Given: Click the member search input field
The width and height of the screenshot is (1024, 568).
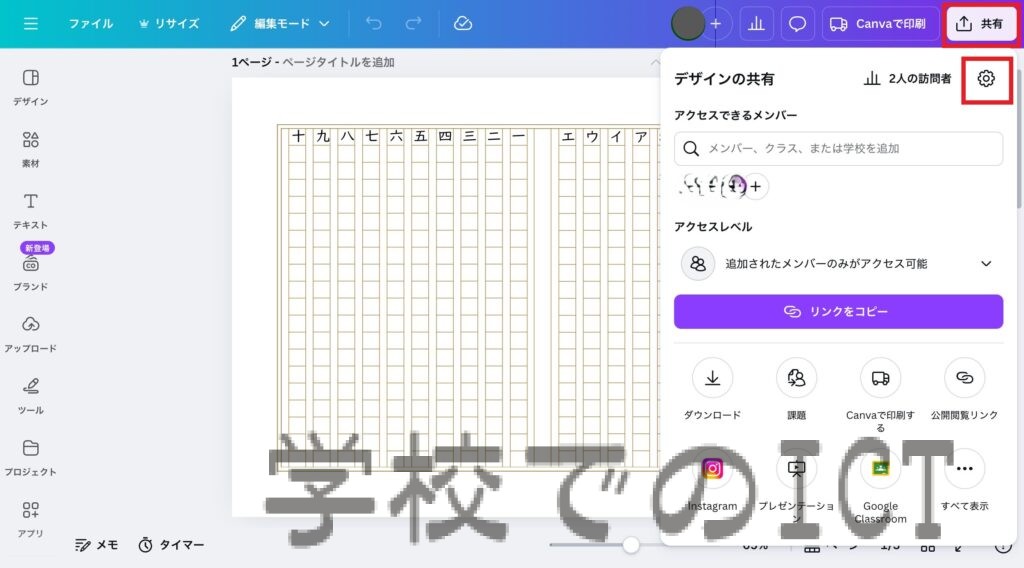Looking at the screenshot, I should click(838, 148).
